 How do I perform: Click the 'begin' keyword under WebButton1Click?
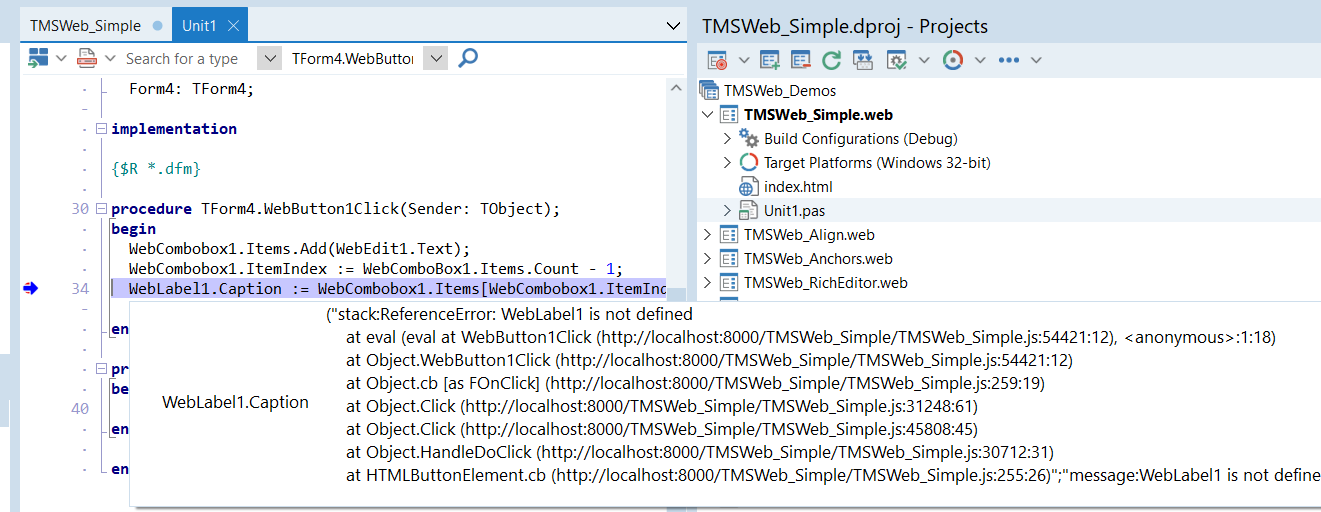(133, 229)
